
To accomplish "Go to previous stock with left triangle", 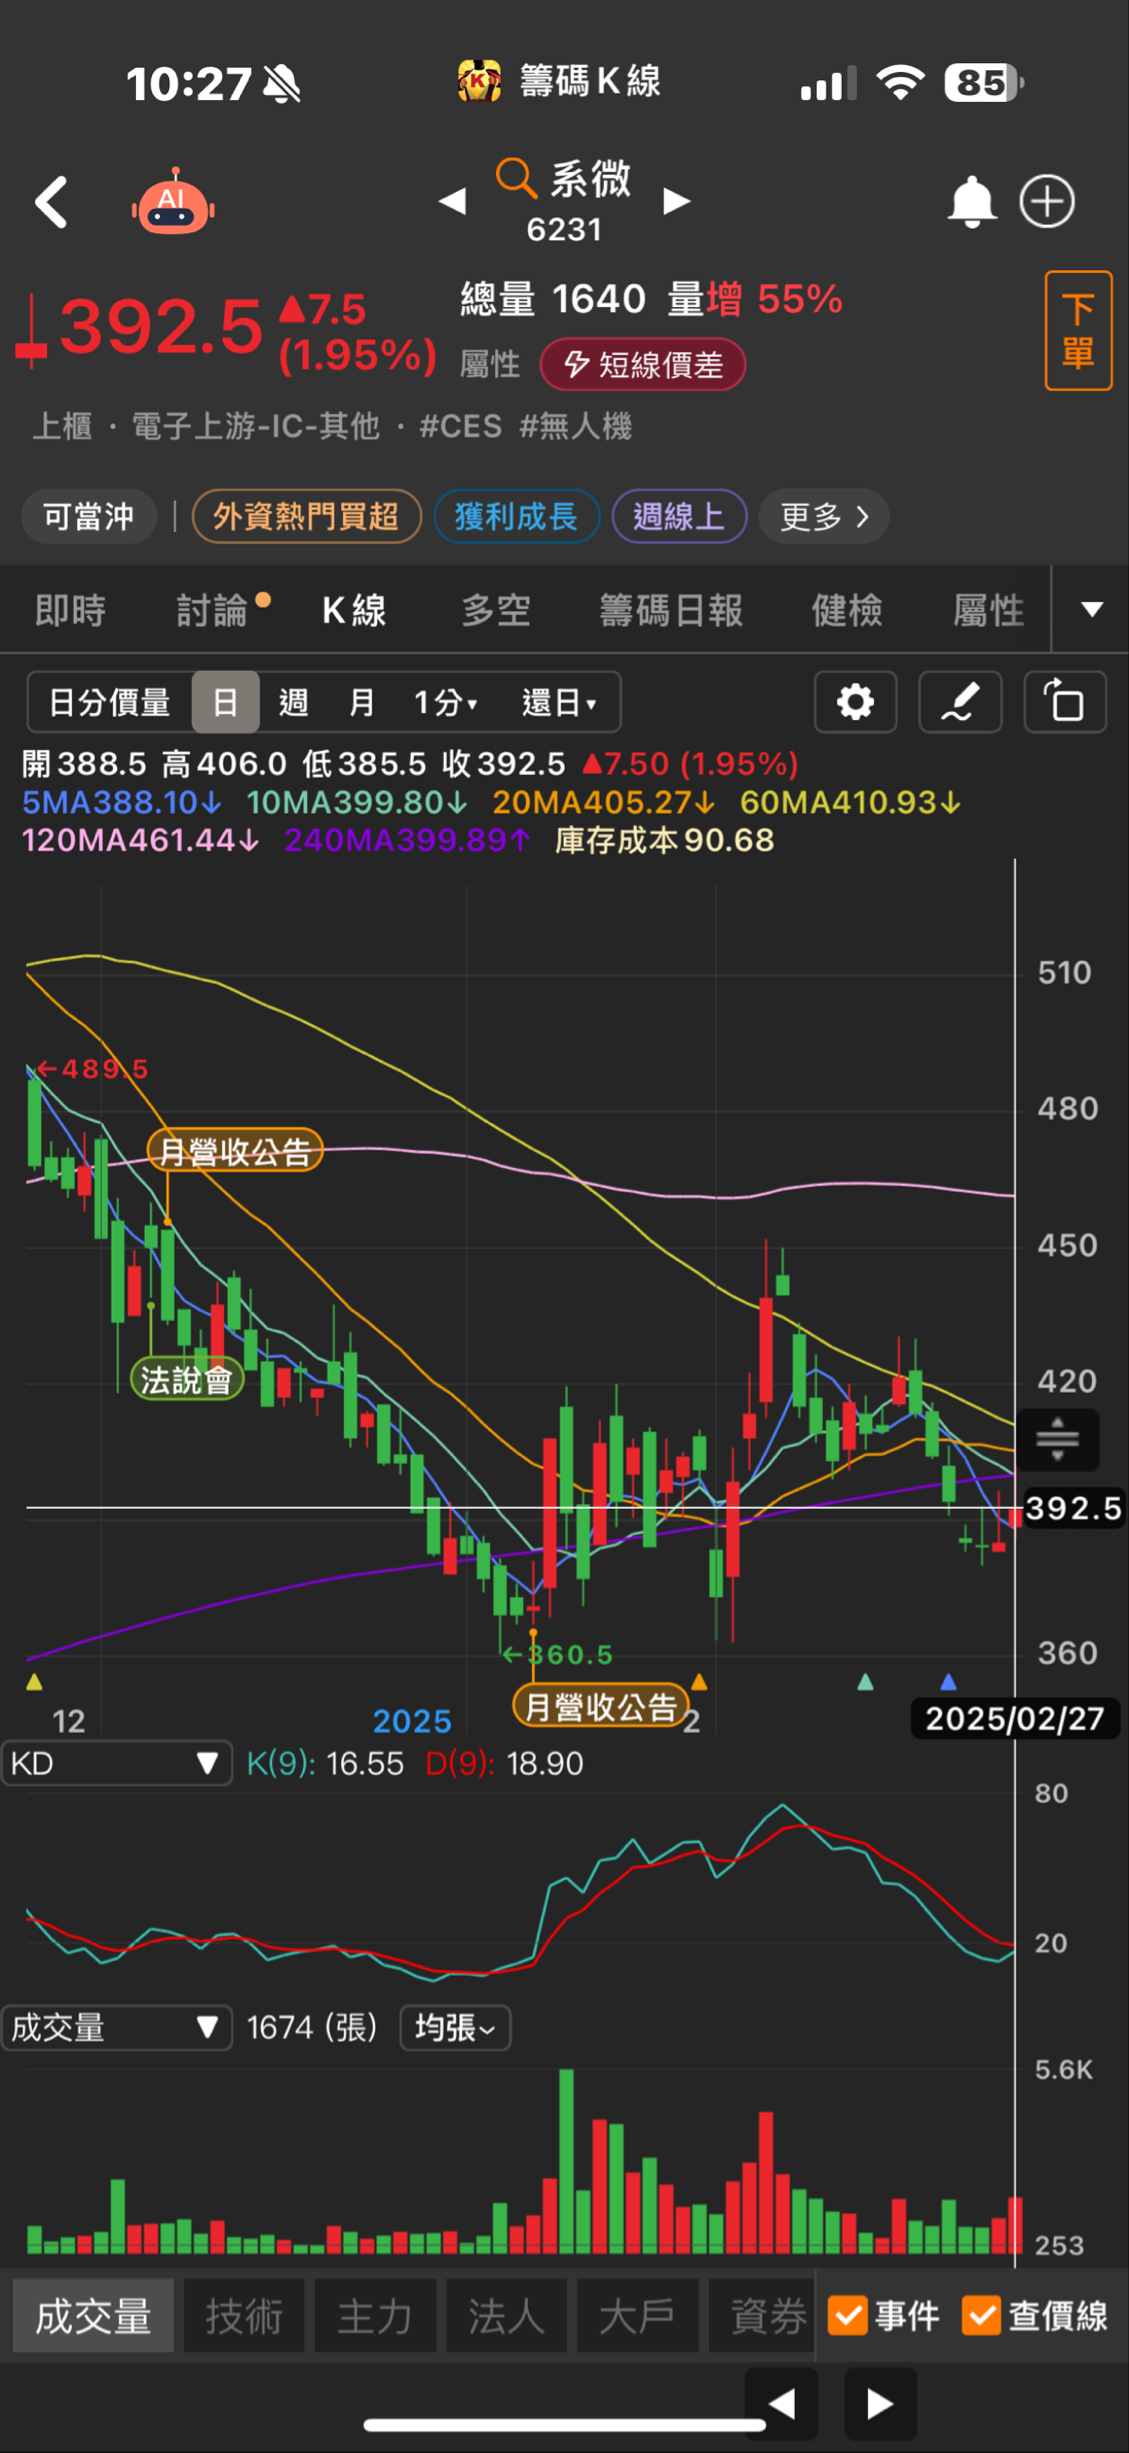I will click(x=452, y=201).
